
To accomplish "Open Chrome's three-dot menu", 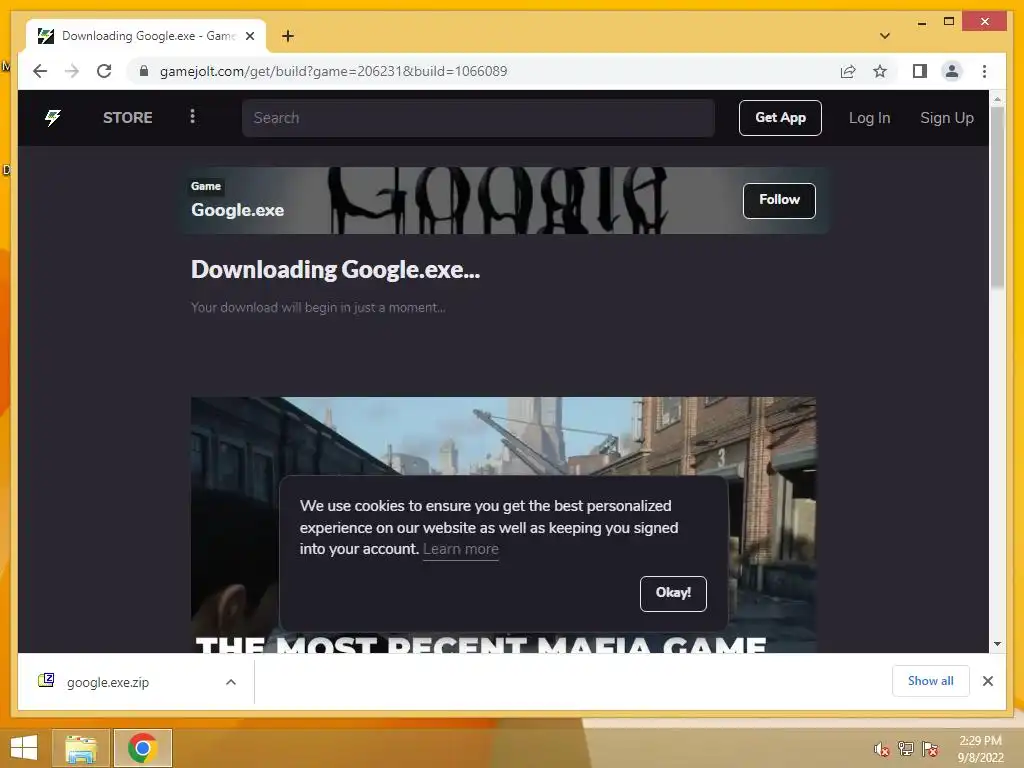I will point(984,71).
